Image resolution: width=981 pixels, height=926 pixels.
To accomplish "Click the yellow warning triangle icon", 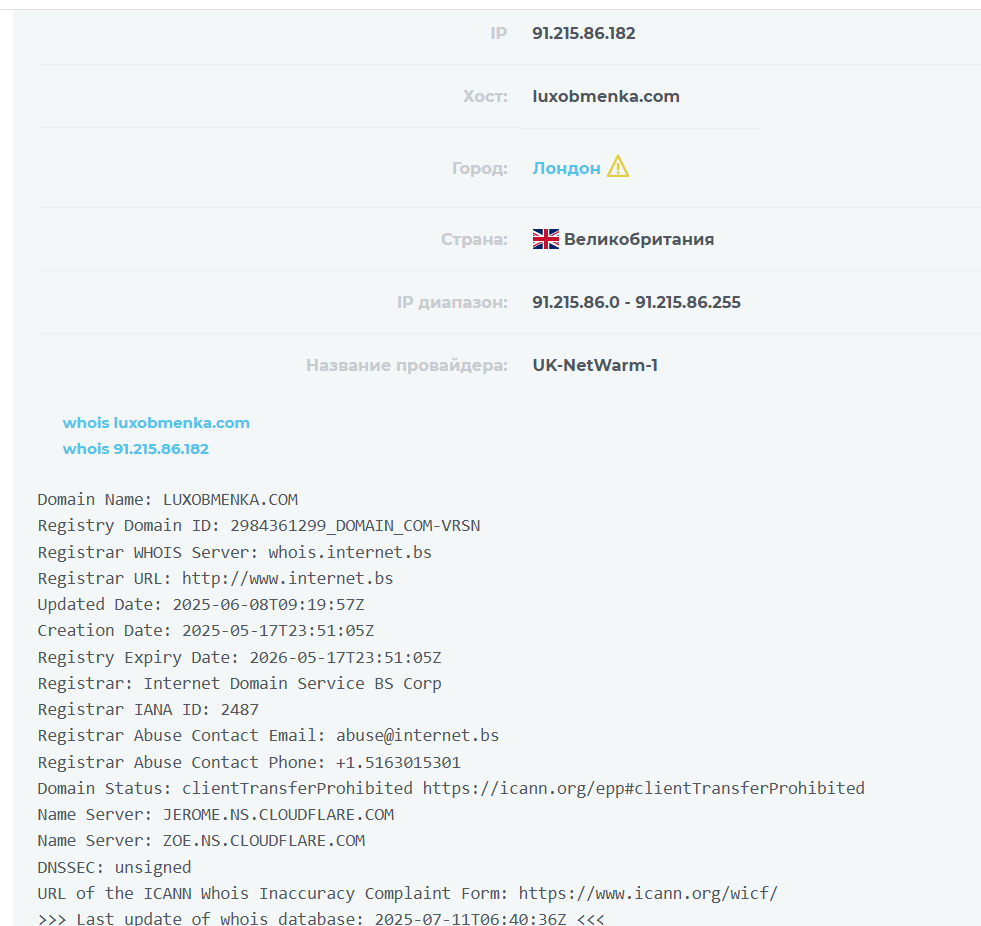I will point(618,166).
